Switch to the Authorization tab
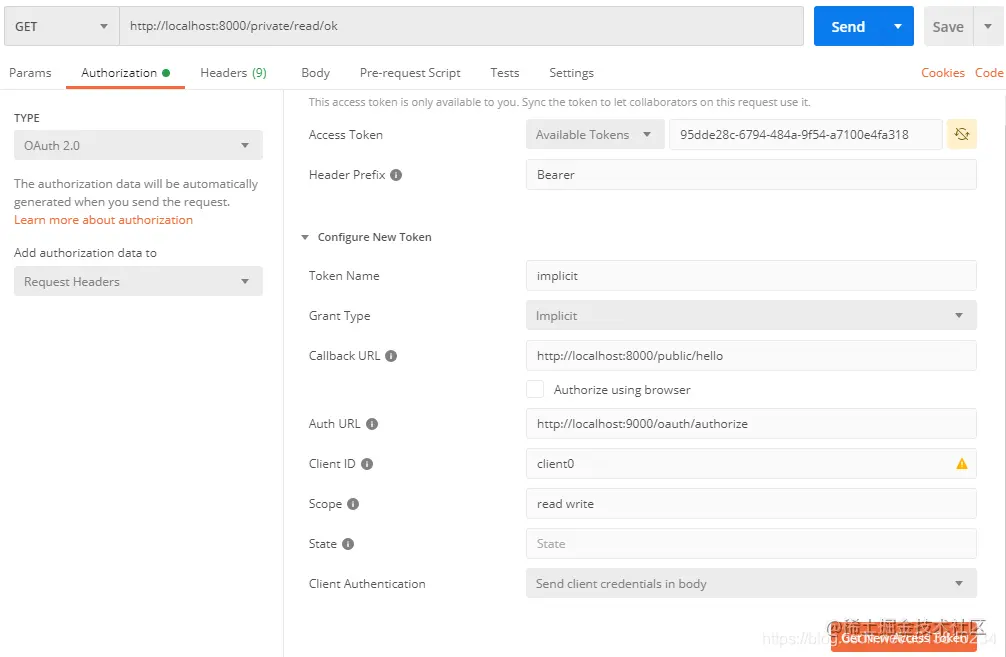This screenshot has height=657, width=1006. 125,73
